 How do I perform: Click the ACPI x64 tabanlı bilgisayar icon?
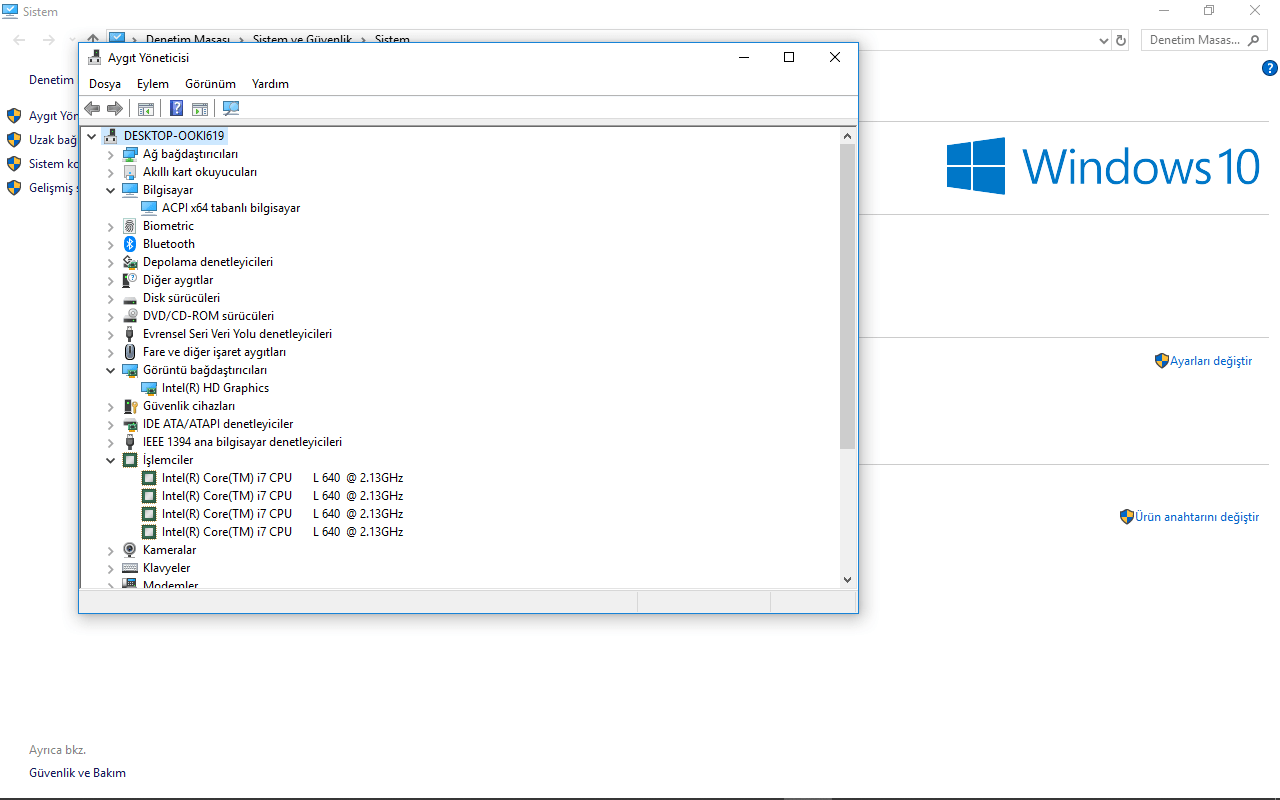point(149,208)
